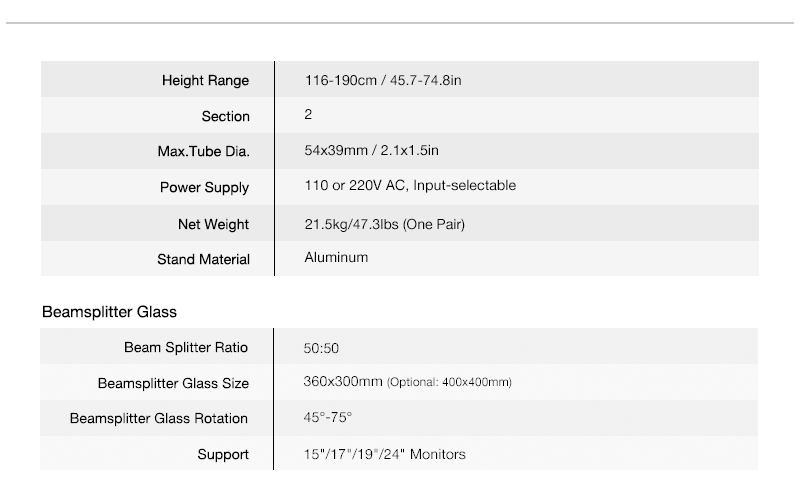The image size is (800, 495).
Task: Select the 54x39mm / 2.1x1.5in value
Action: tap(371, 151)
